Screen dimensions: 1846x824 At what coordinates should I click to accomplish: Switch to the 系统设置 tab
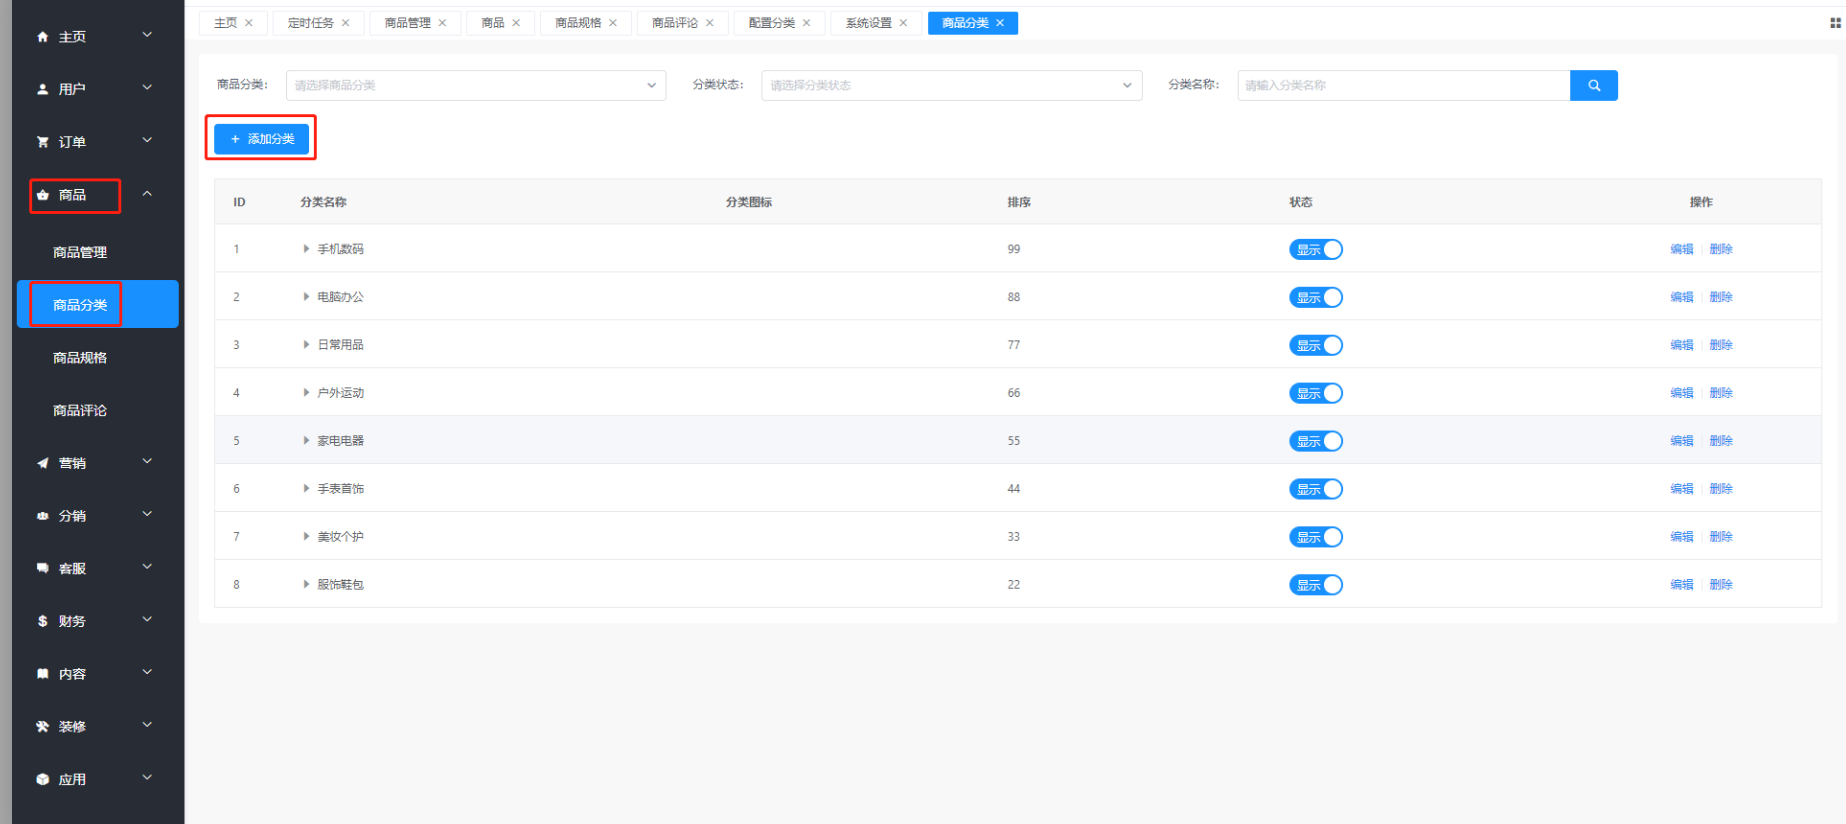click(868, 23)
